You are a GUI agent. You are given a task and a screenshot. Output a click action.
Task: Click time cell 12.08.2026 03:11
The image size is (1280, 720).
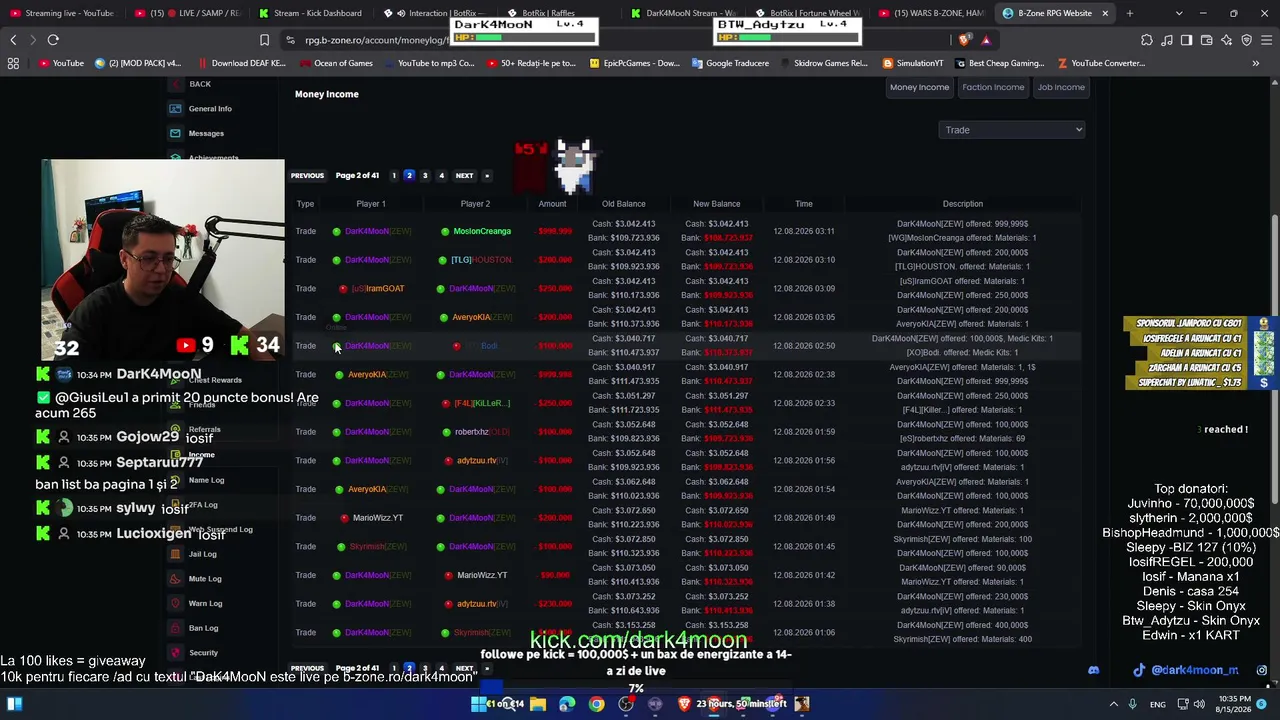click(x=803, y=231)
